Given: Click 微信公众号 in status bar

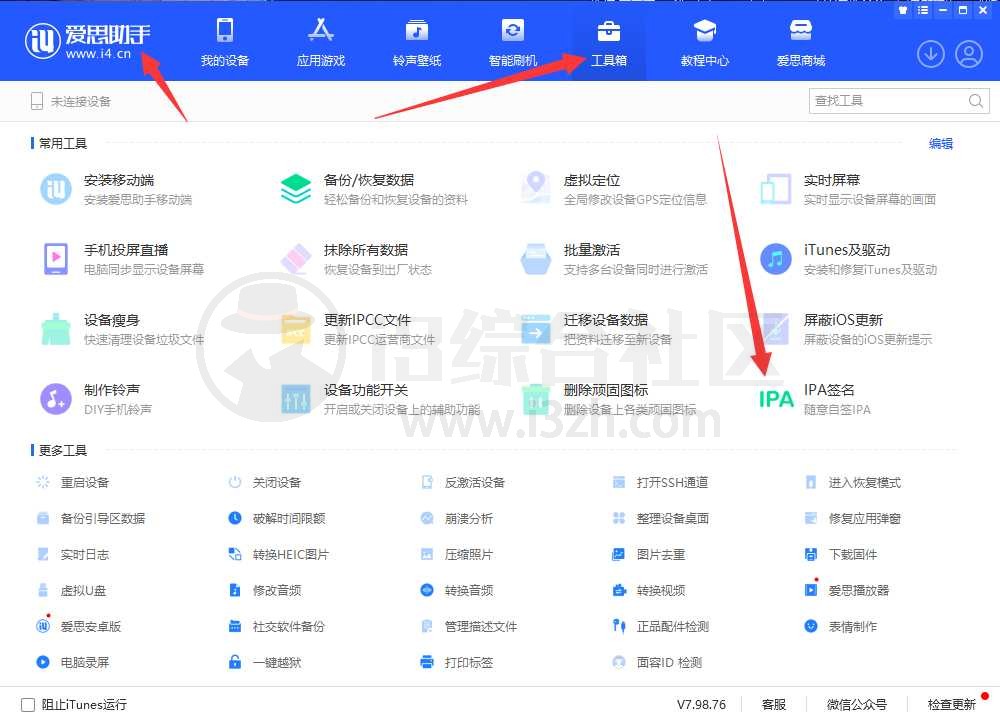Looking at the screenshot, I should click(857, 704).
